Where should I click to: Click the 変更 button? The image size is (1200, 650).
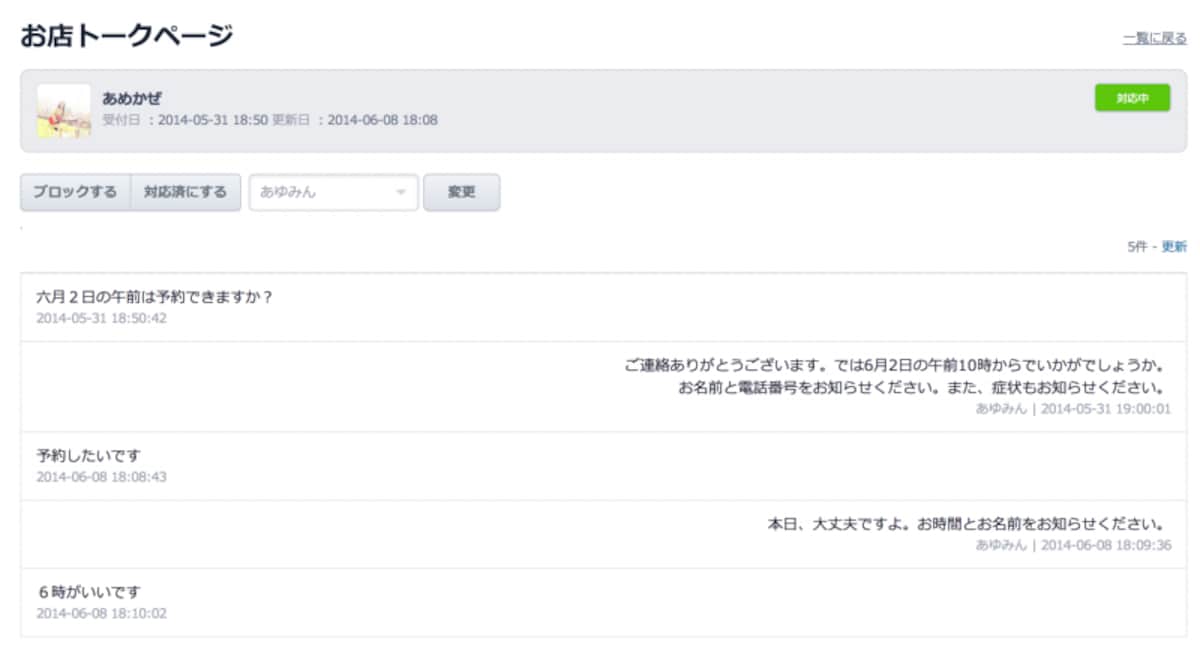[x=461, y=192]
